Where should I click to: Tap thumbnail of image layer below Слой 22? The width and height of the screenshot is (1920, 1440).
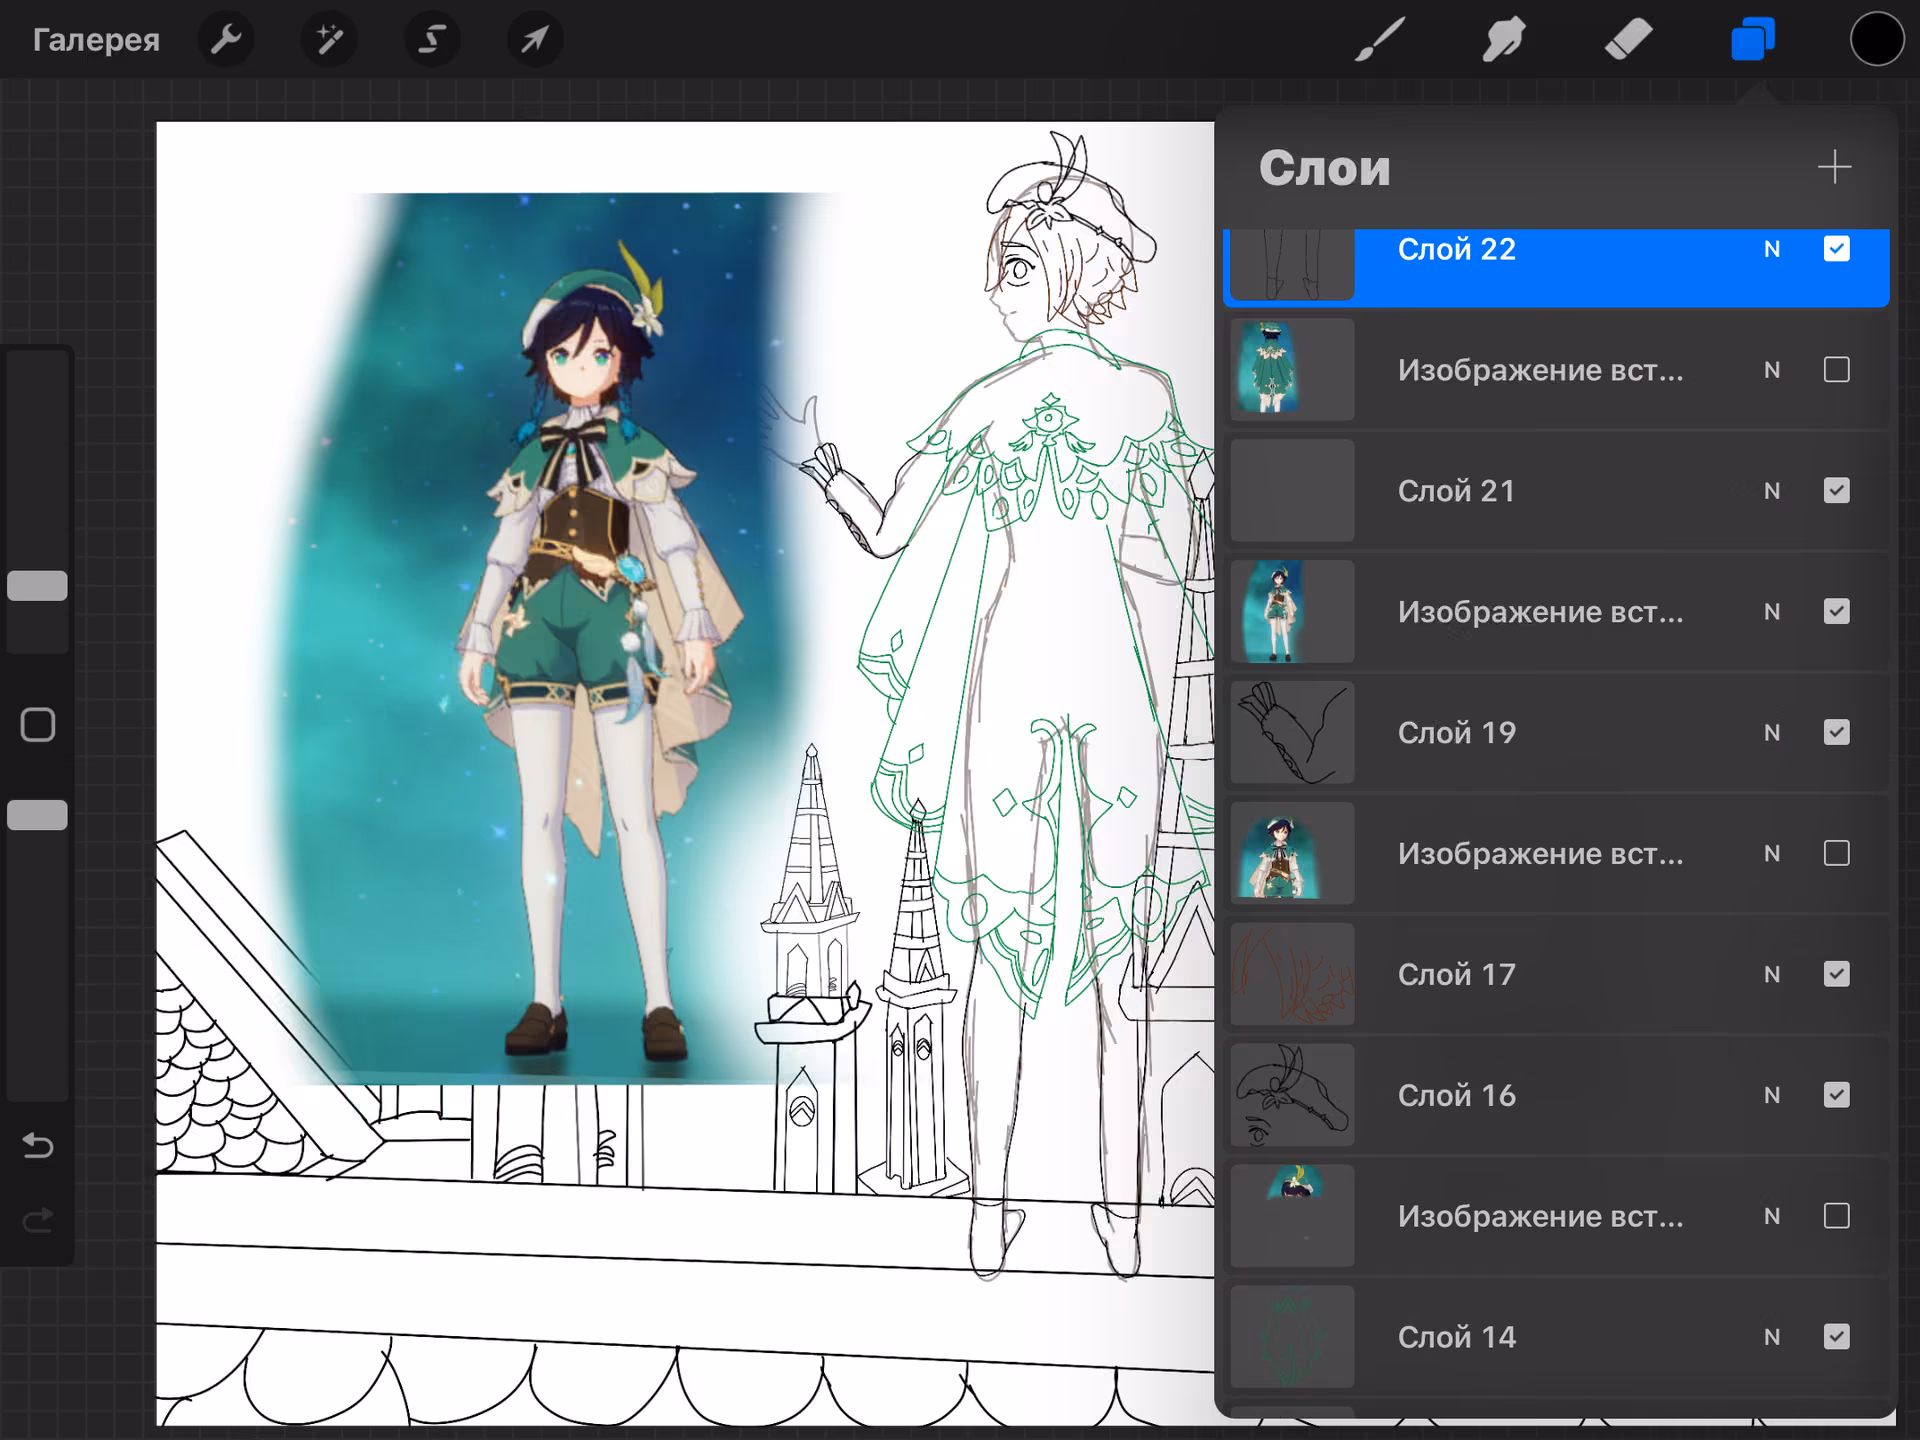[1292, 370]
